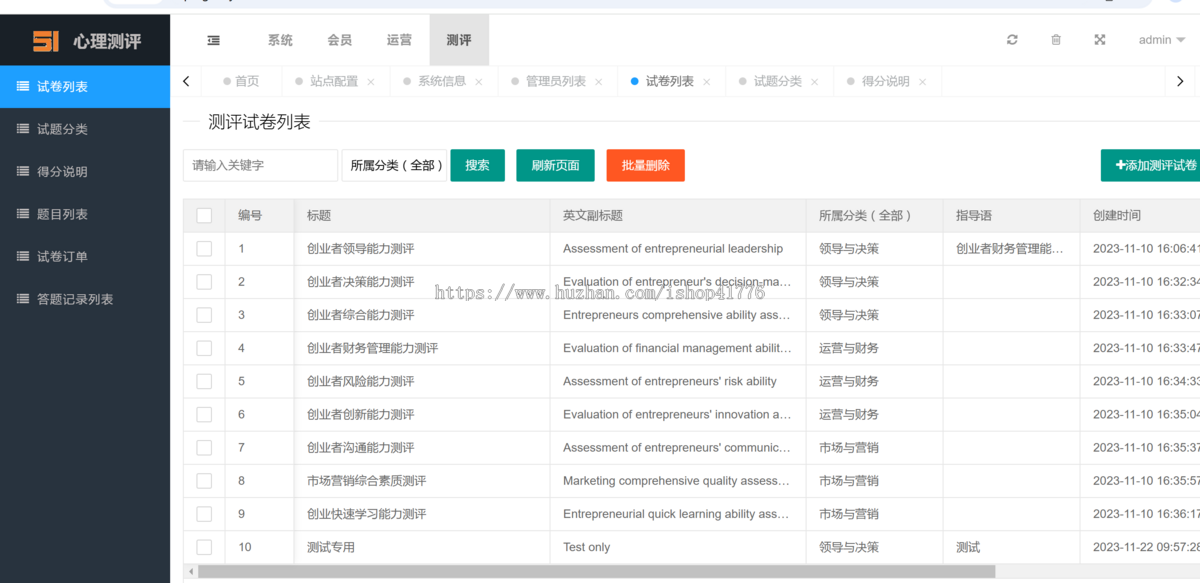Open 得分说明 in the sidebar
This screenshot has height=583, width=1200.
pyautogui.click(x=85, y=172)
